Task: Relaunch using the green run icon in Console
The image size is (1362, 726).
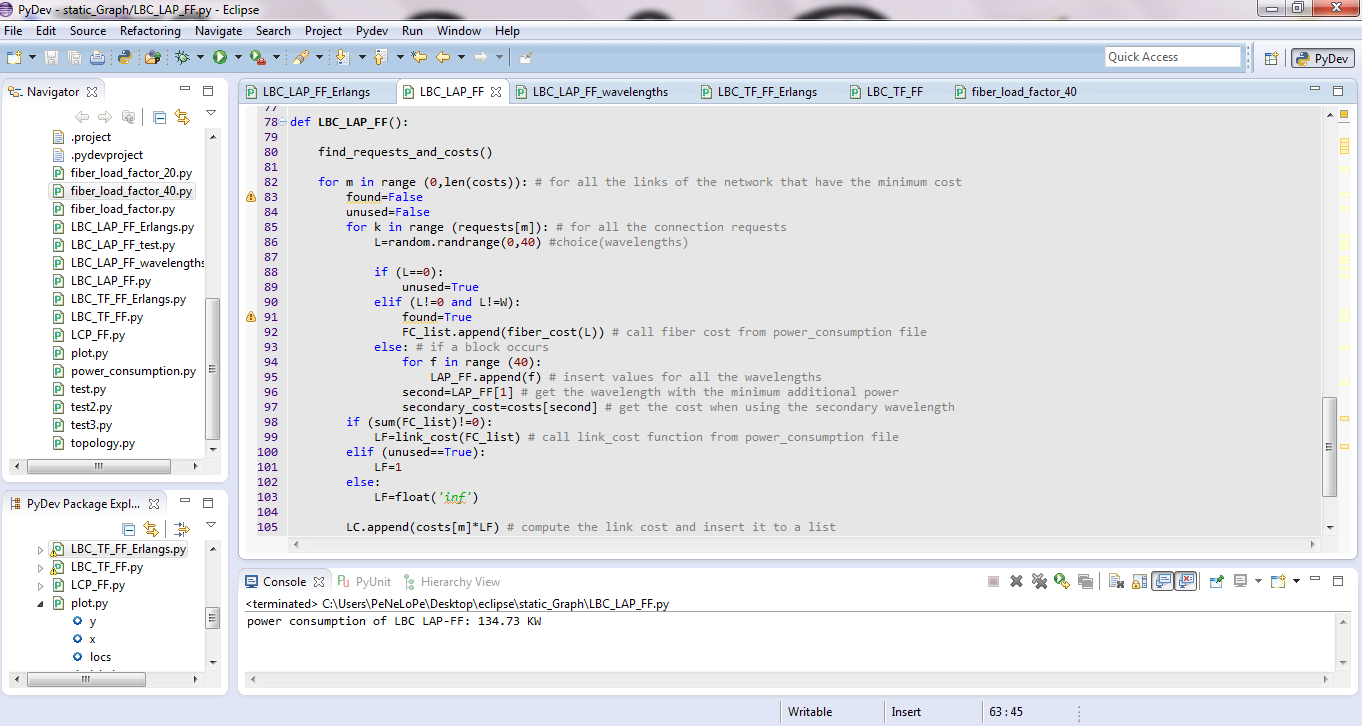Action: pos(1062,581)
